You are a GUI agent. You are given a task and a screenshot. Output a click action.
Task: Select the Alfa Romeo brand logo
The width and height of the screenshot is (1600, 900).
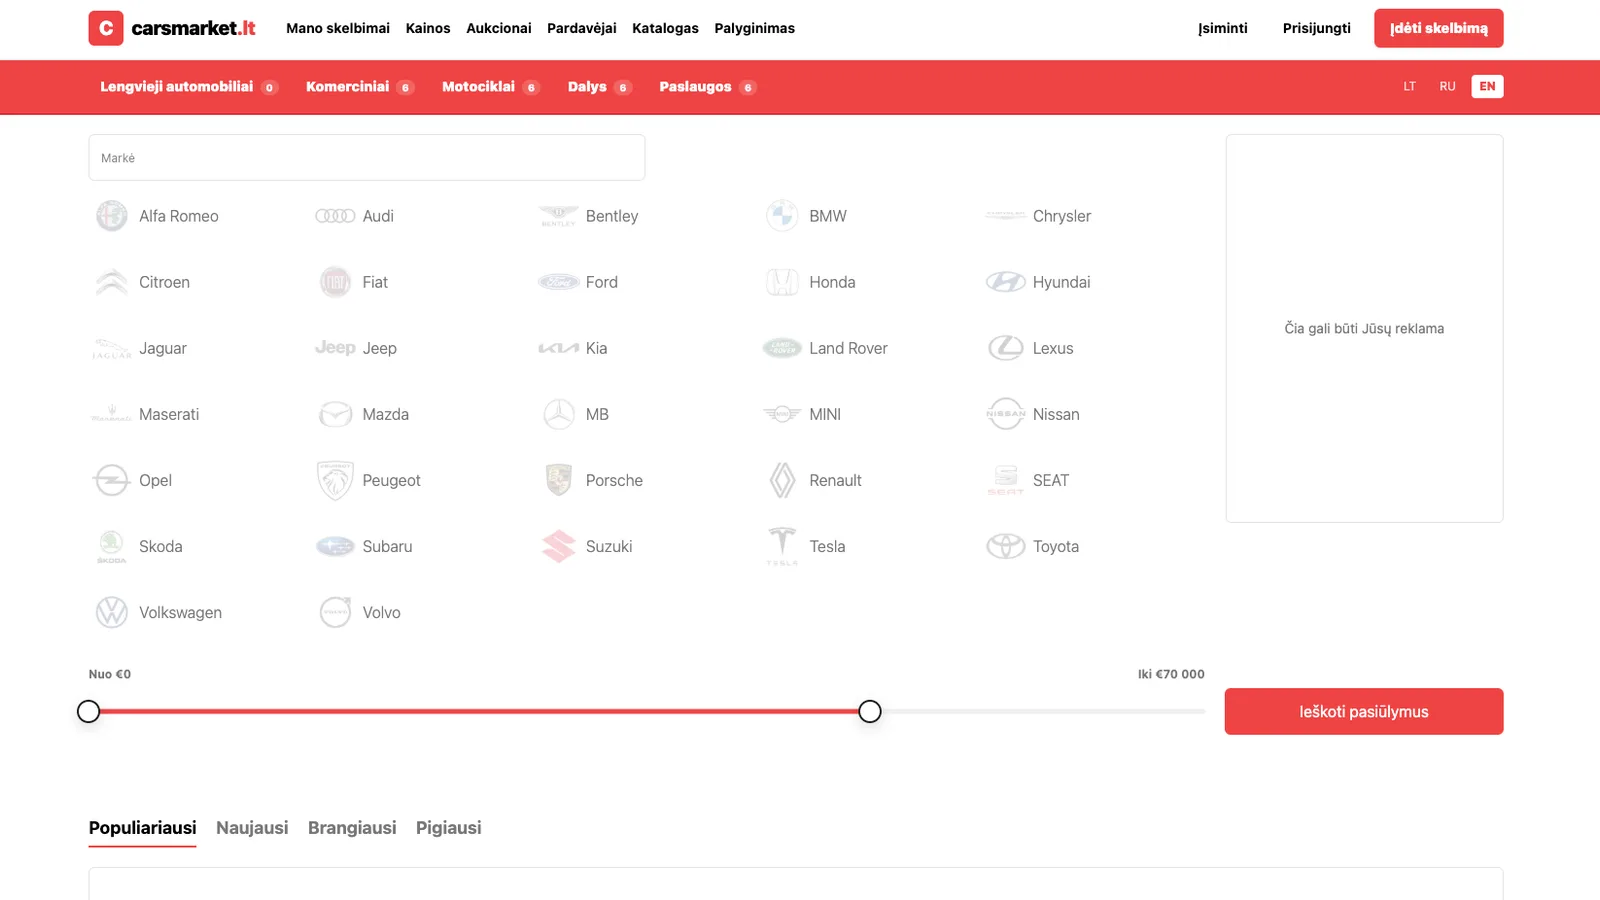click(111, 216)
